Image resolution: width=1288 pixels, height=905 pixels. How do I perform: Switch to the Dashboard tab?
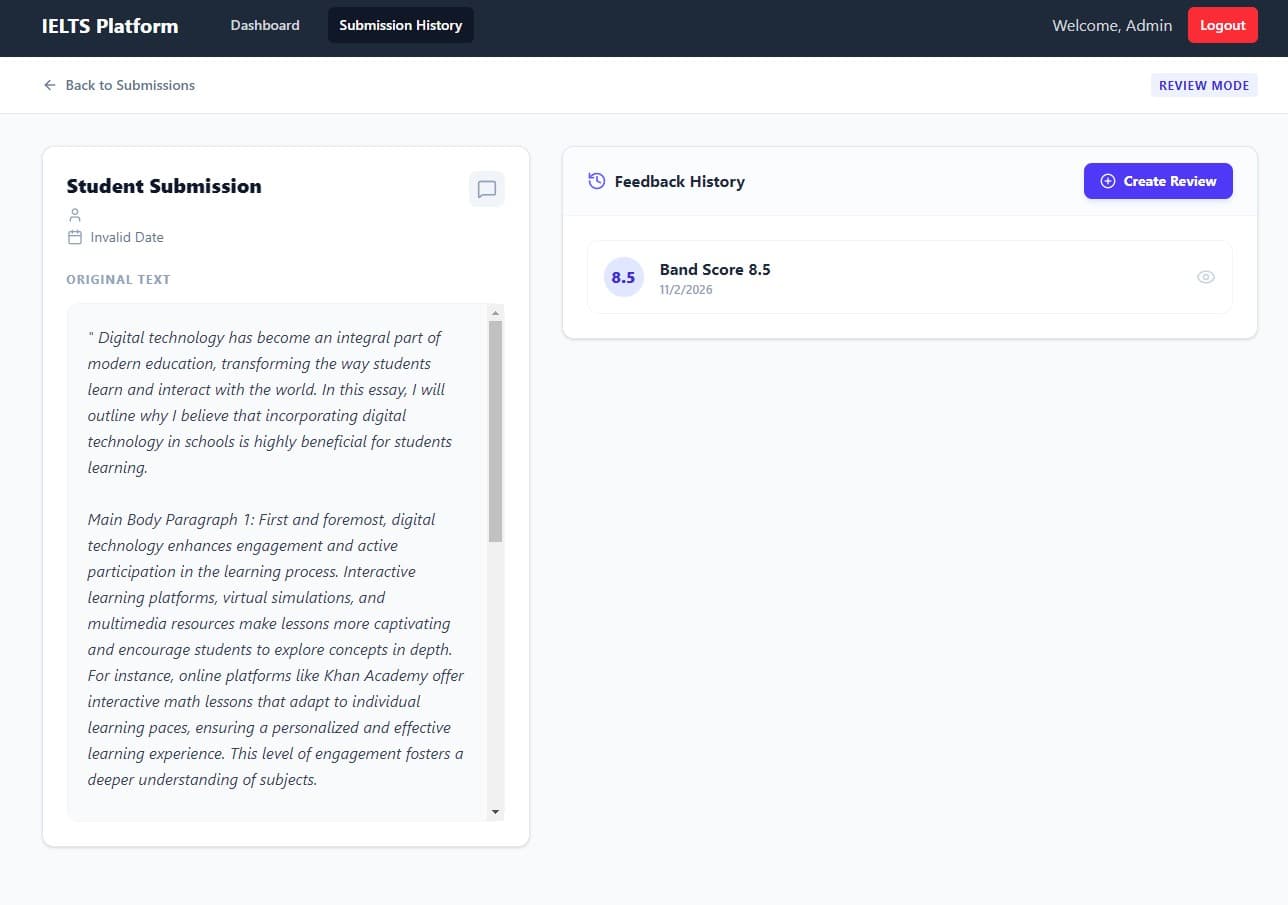click(264, 25)
